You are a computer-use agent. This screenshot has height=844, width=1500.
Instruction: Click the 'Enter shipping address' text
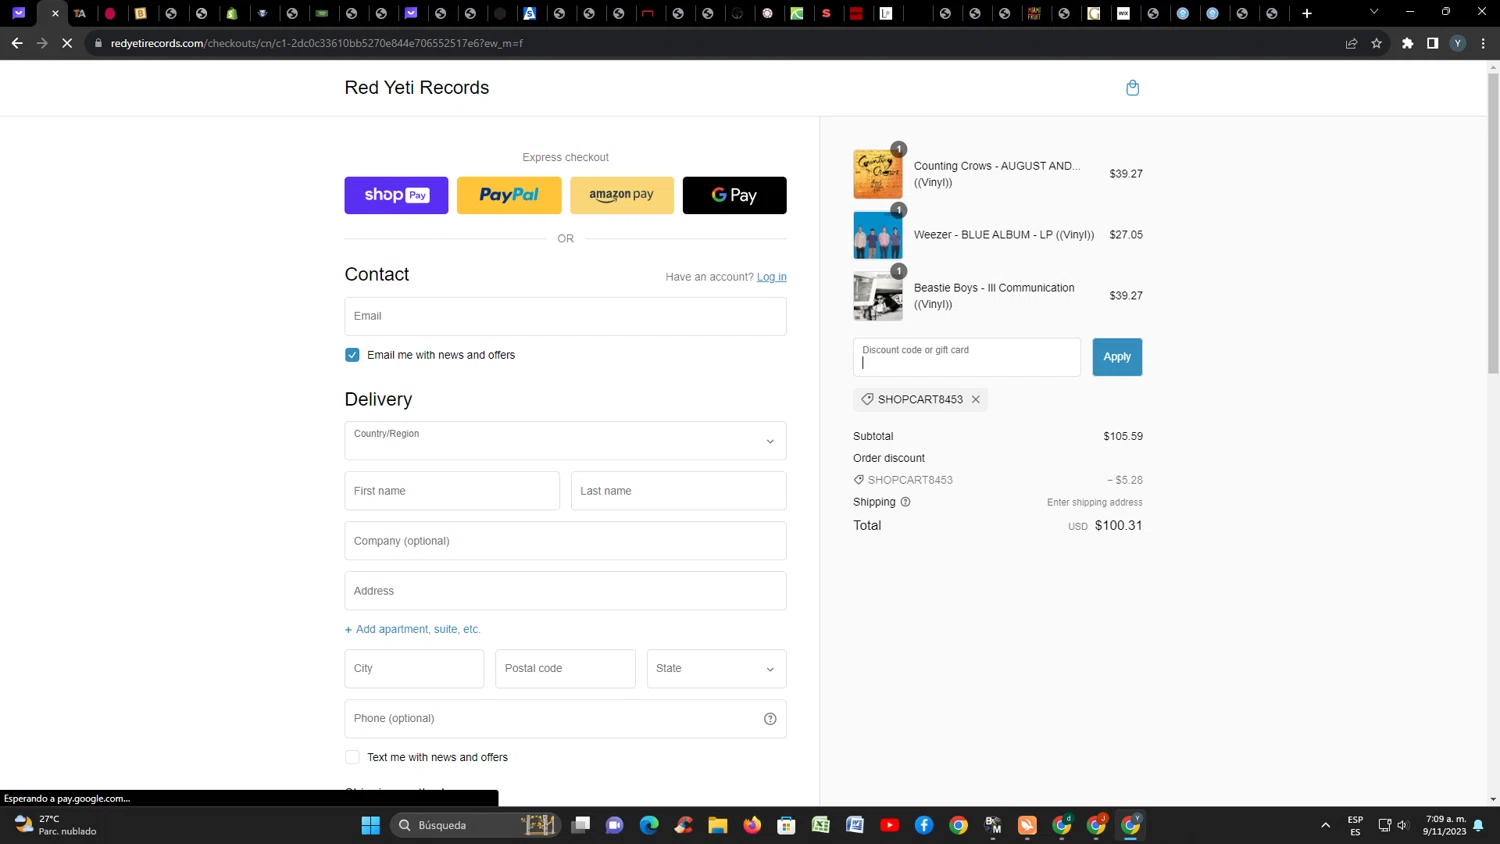click(x=1094, y=503)
